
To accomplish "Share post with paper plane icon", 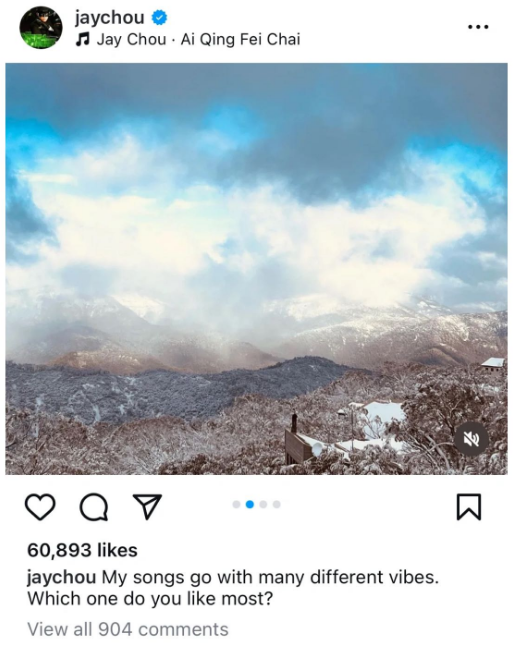I will pos(147,506).
